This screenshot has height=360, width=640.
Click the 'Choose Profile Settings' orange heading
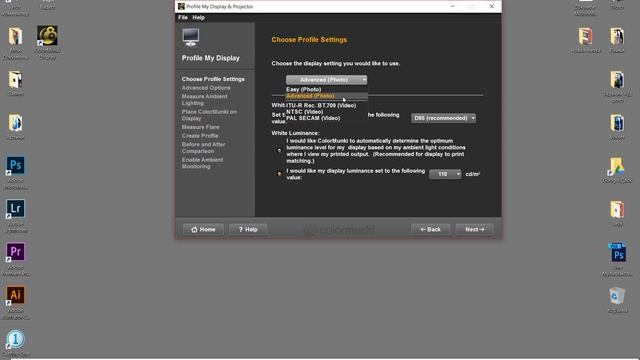pyautogui.click(x=309, y=40)
